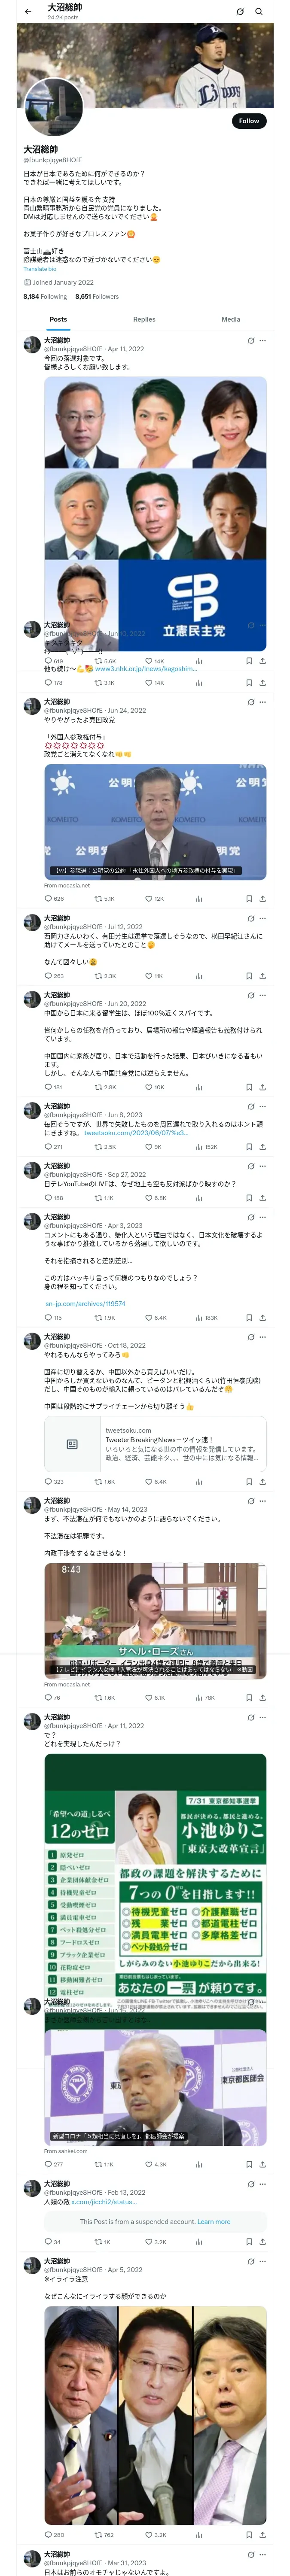290x2576 pixels.
Task: Like the Jun 24, 2022 post with 12K likes
Action: (x=149, y=898)
